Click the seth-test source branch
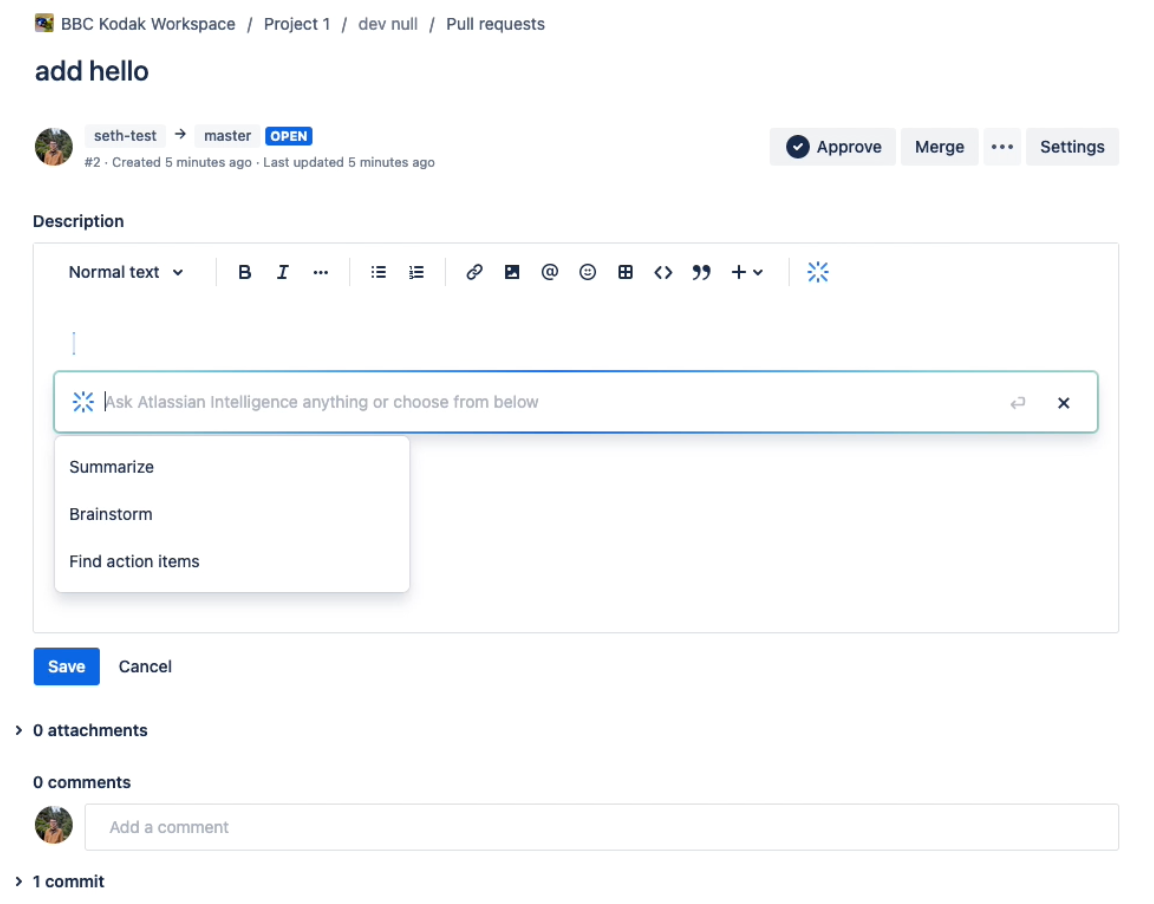The height and width of the screenshot is (904, 1154). (125, 135)
